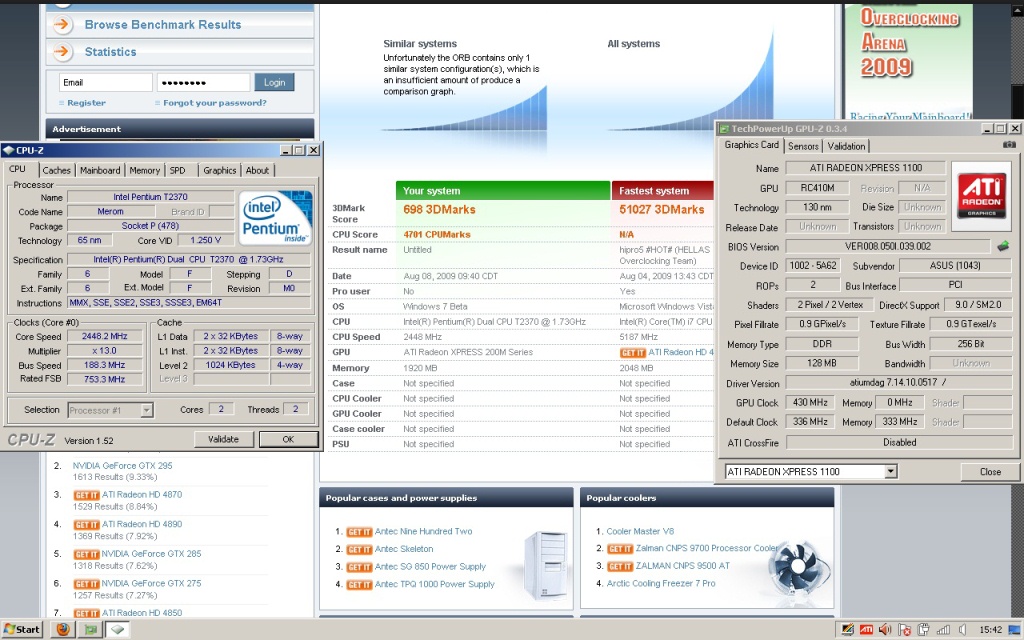Viewport: 1024px width, 640px height.
Task: Click GET IT badge in Fastest system GPU row
Action: click(x=633, y=353)
